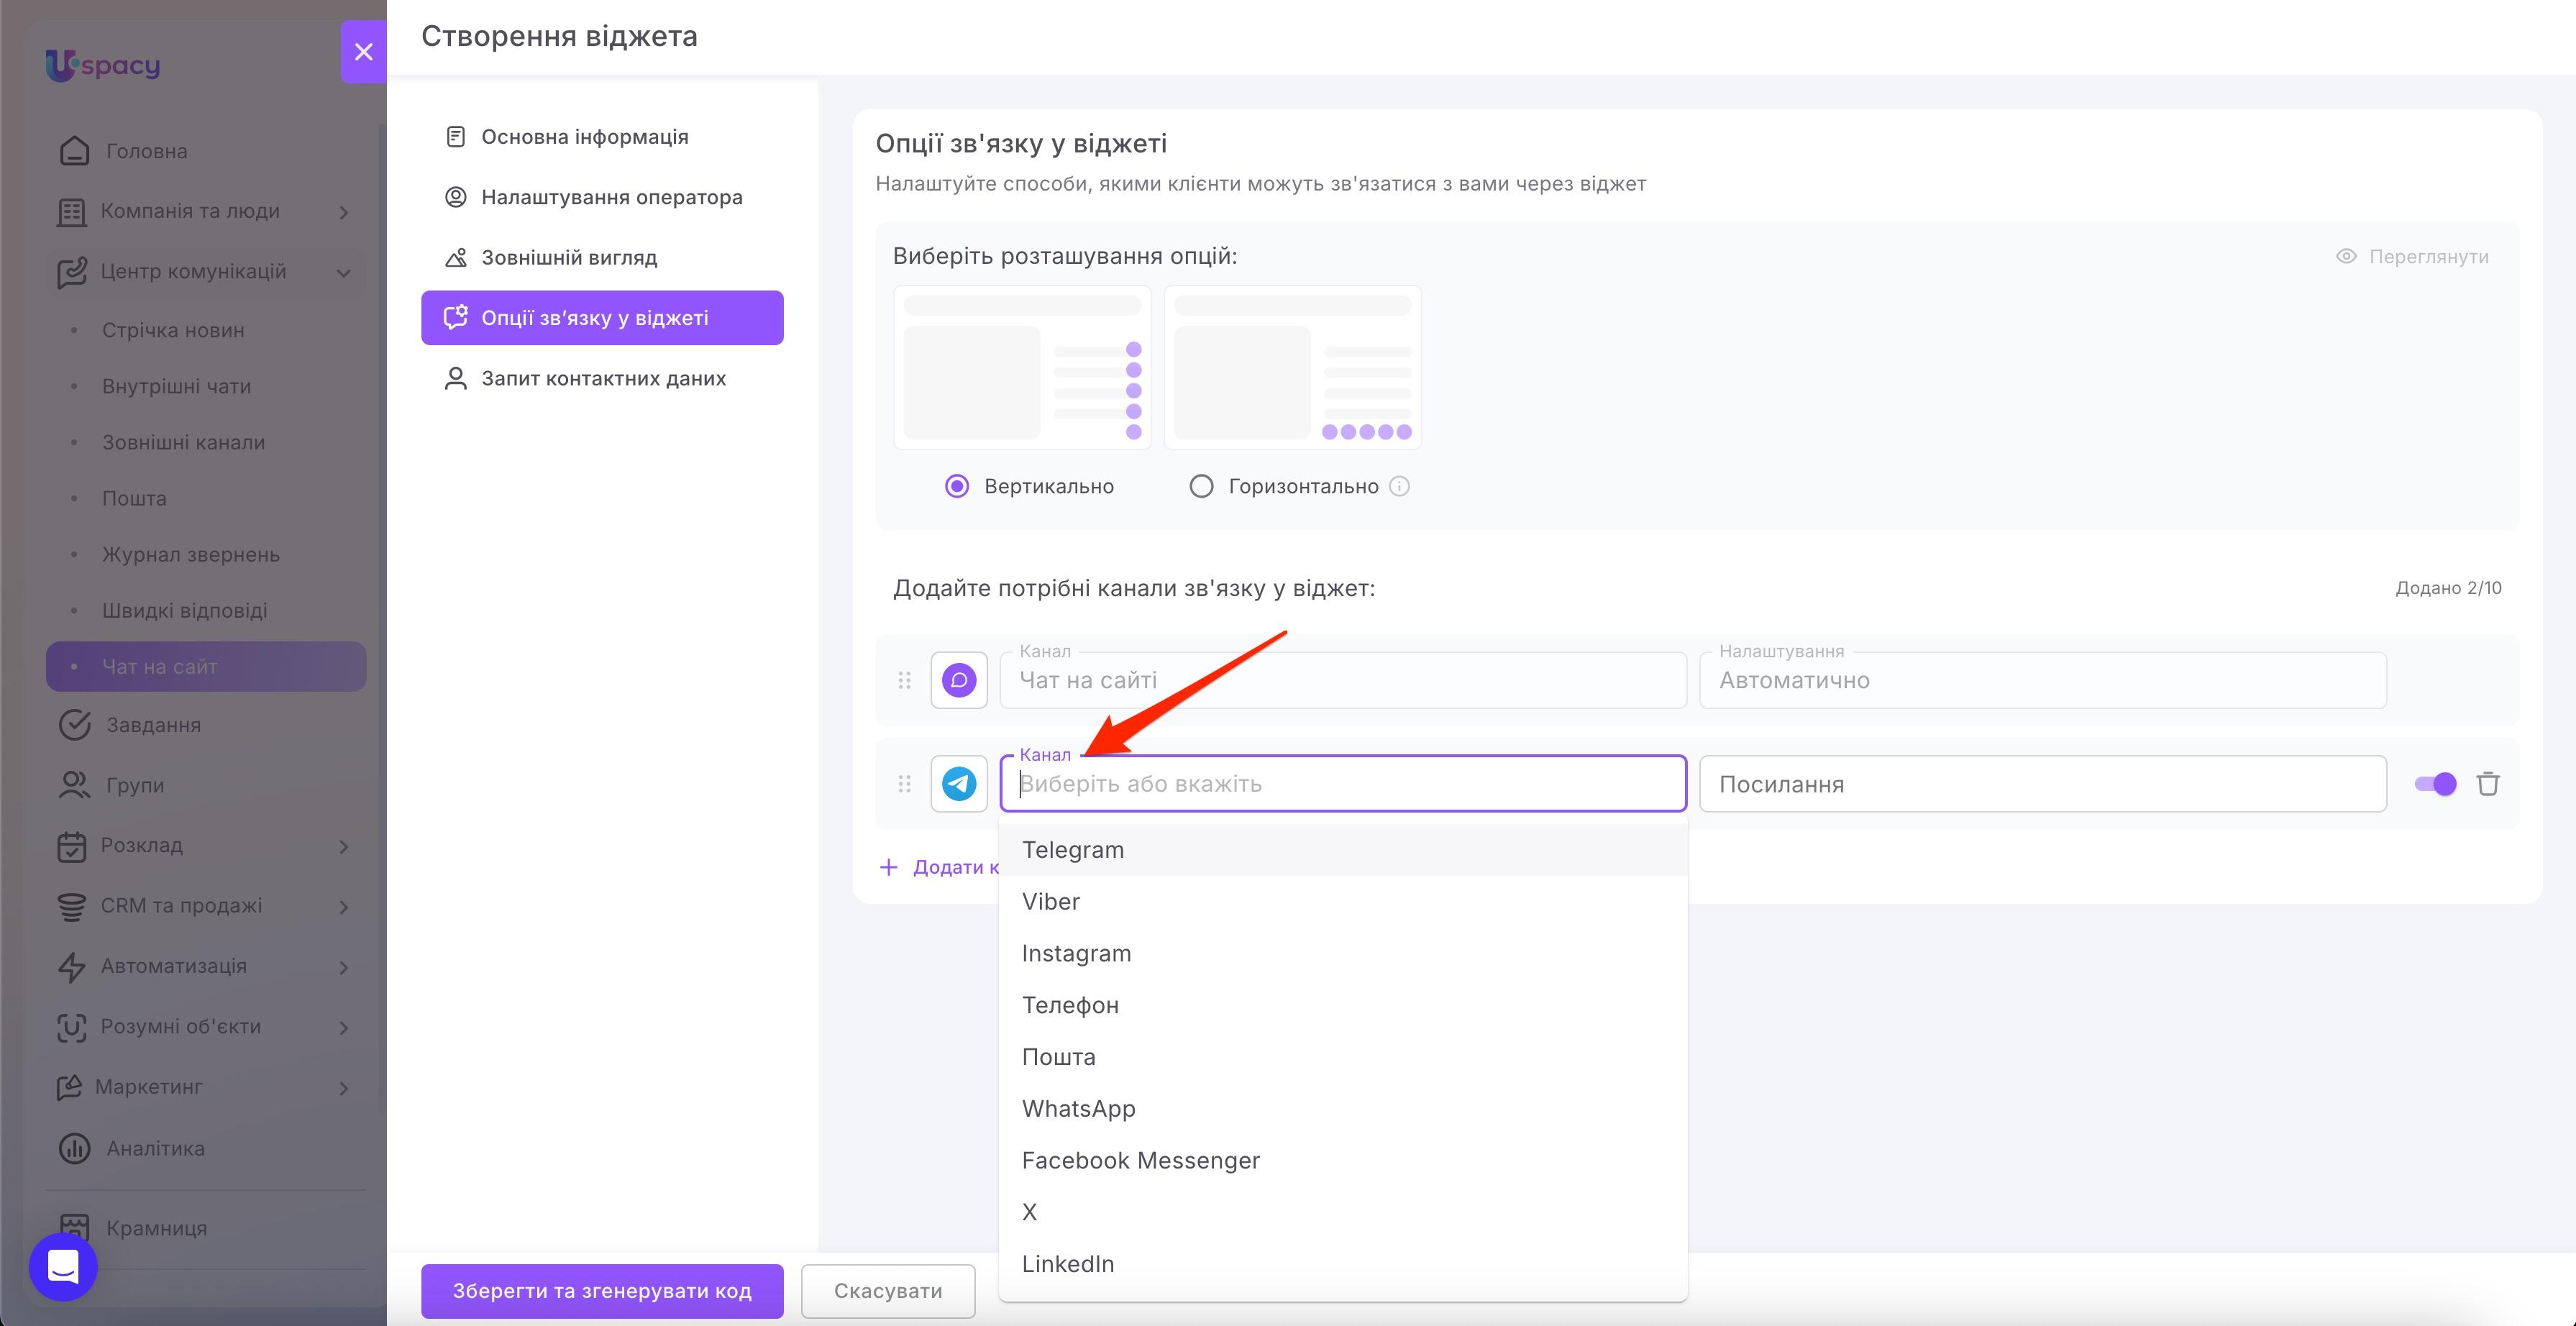Delete the Telegram channel with trash icon
Screen dimensions: 2576x1326
tap(2488, 784)
